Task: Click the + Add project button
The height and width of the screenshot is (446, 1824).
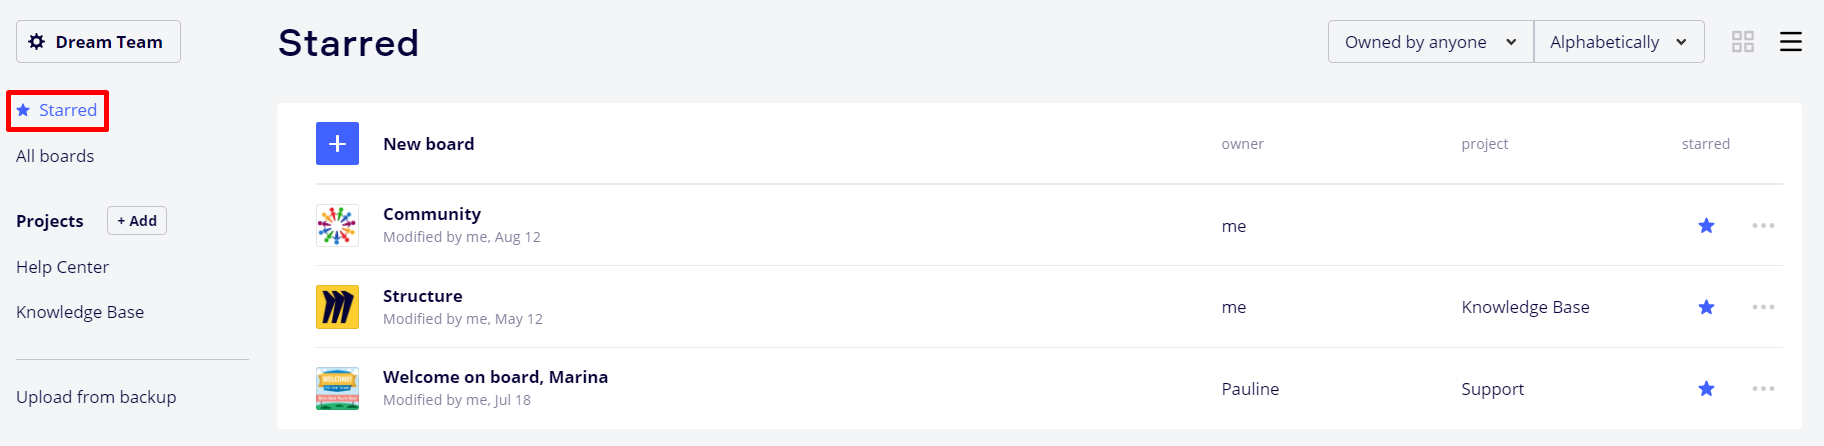Action: (137, 221)
